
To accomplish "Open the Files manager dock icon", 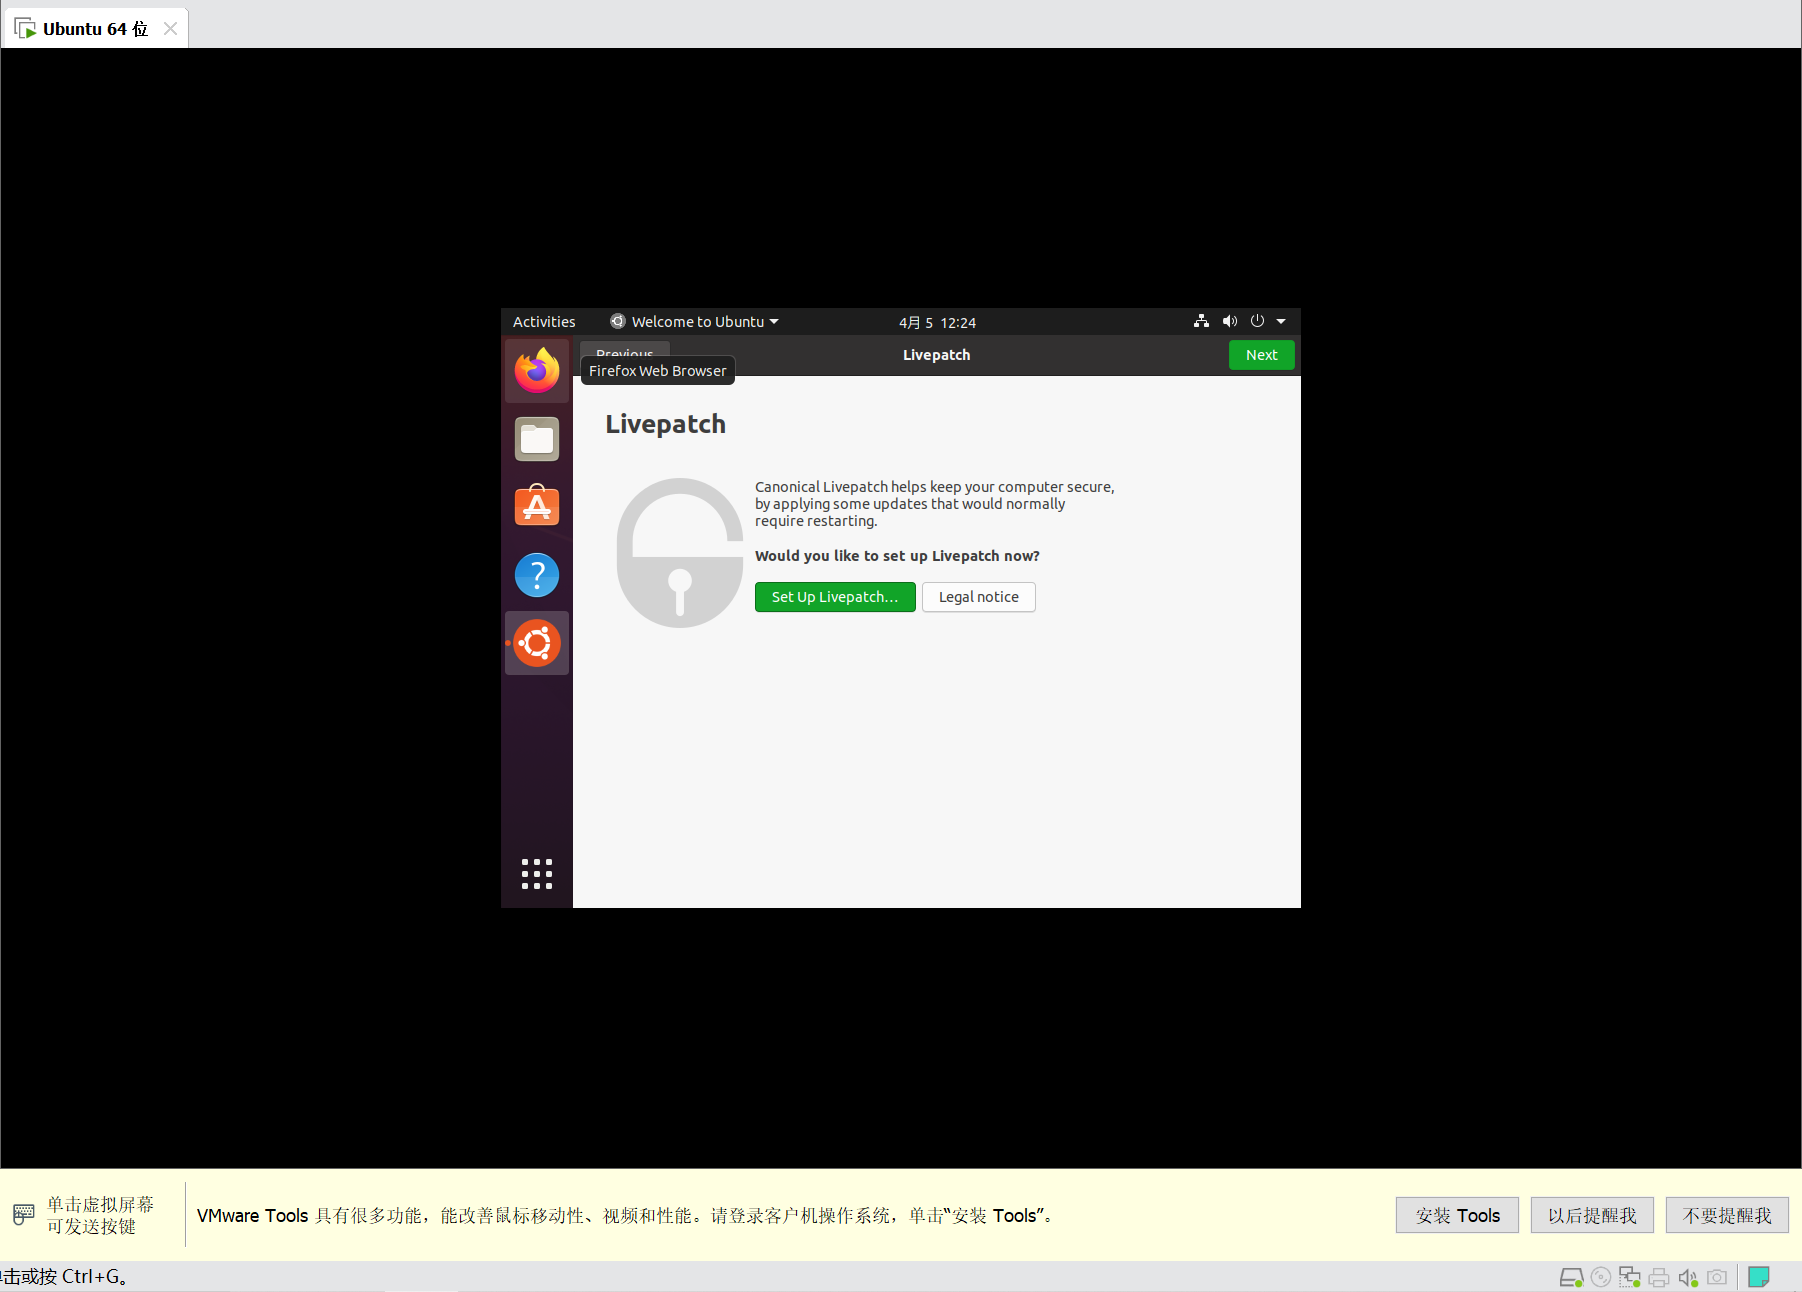I will (537, 439).
